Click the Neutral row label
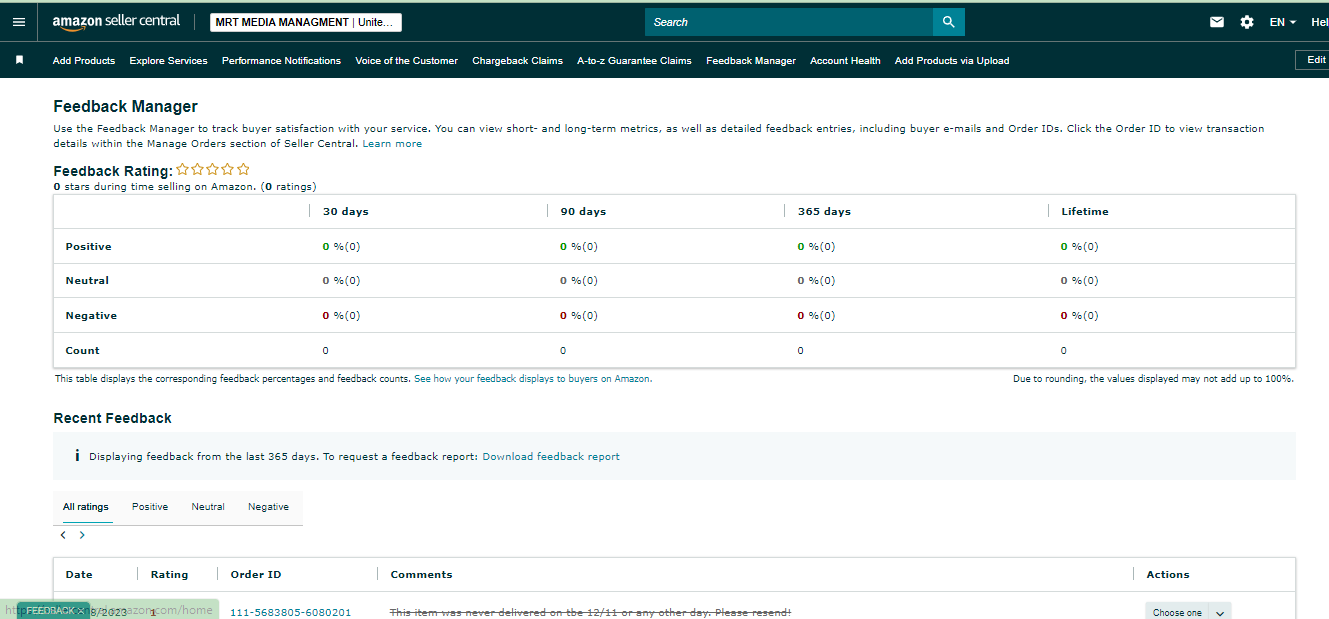Image resolution: width=1329 pixels, height=619 pixels. [x=87, y=281]
